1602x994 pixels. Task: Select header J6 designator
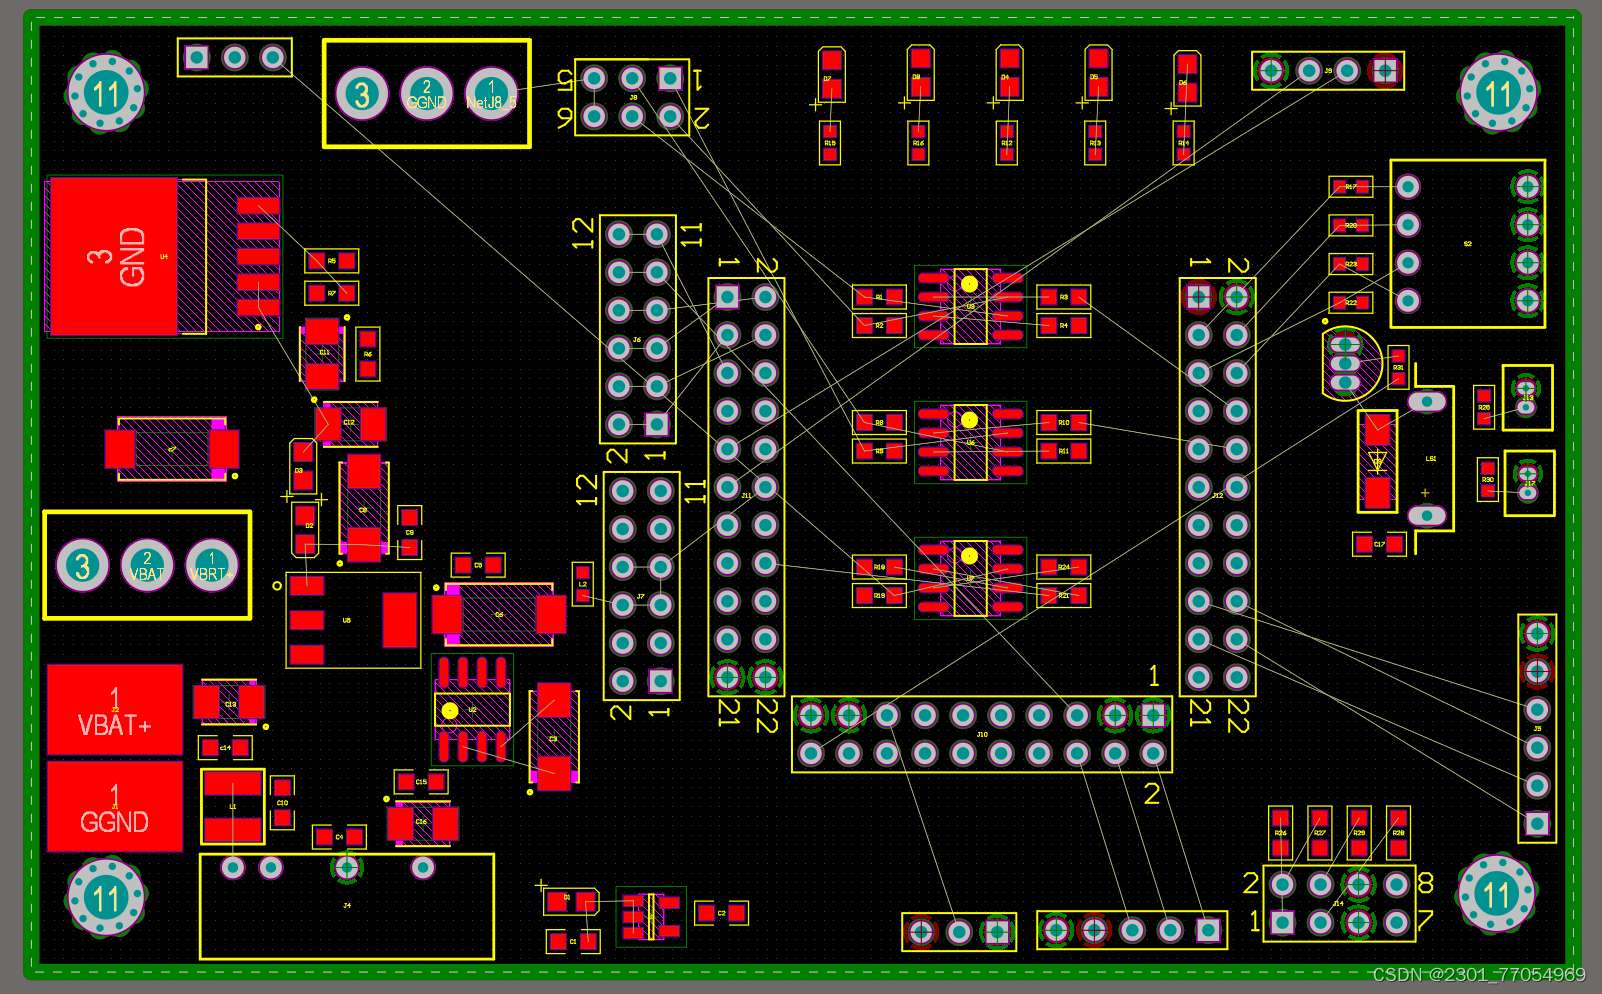coord(637,340)
